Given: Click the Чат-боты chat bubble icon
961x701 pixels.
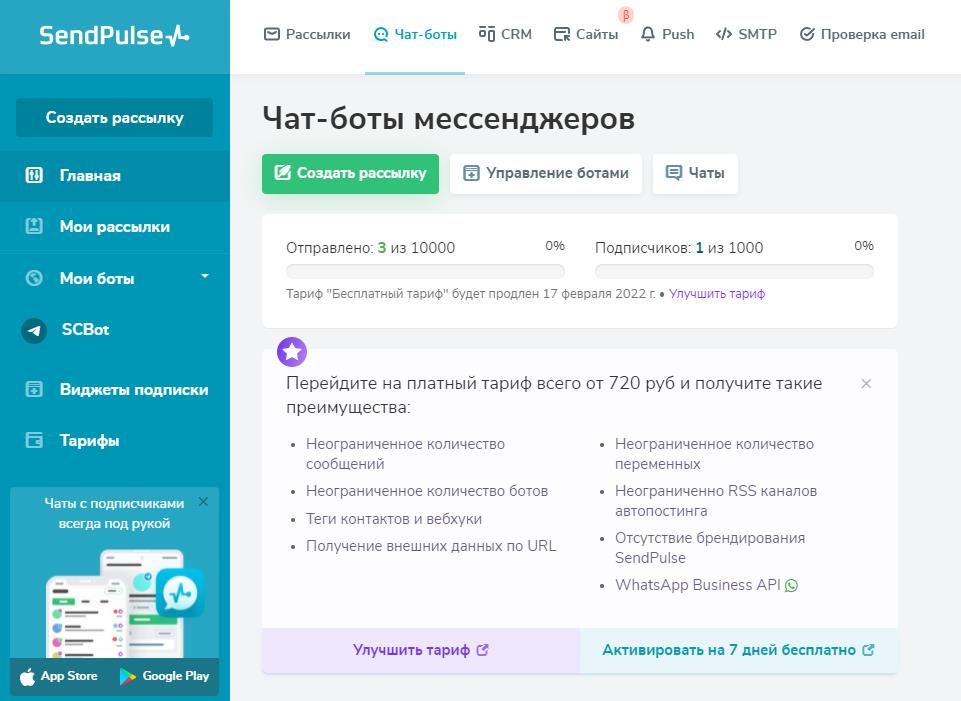Looking at the screenshot, I should pos(381,35).
